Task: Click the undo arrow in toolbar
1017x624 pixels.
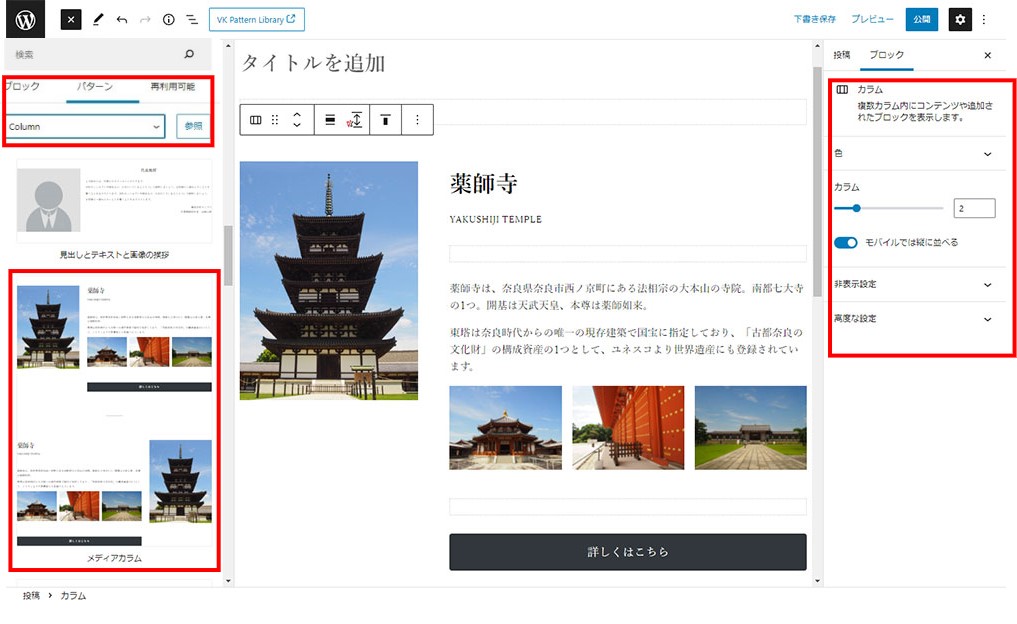Action: tap(122, 20)
